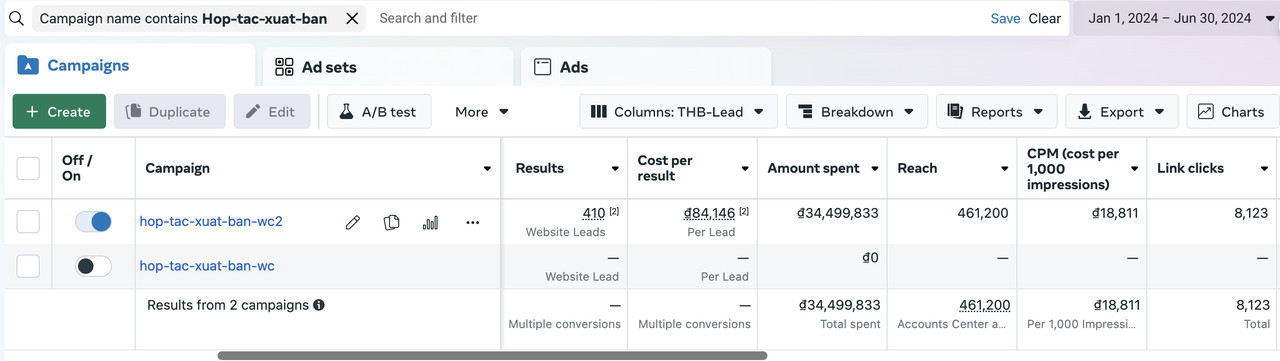Duplicate hop-tac-xuat-ban-wc2 using the copy icon
1280x361 pixels.
tap(392, 222)
